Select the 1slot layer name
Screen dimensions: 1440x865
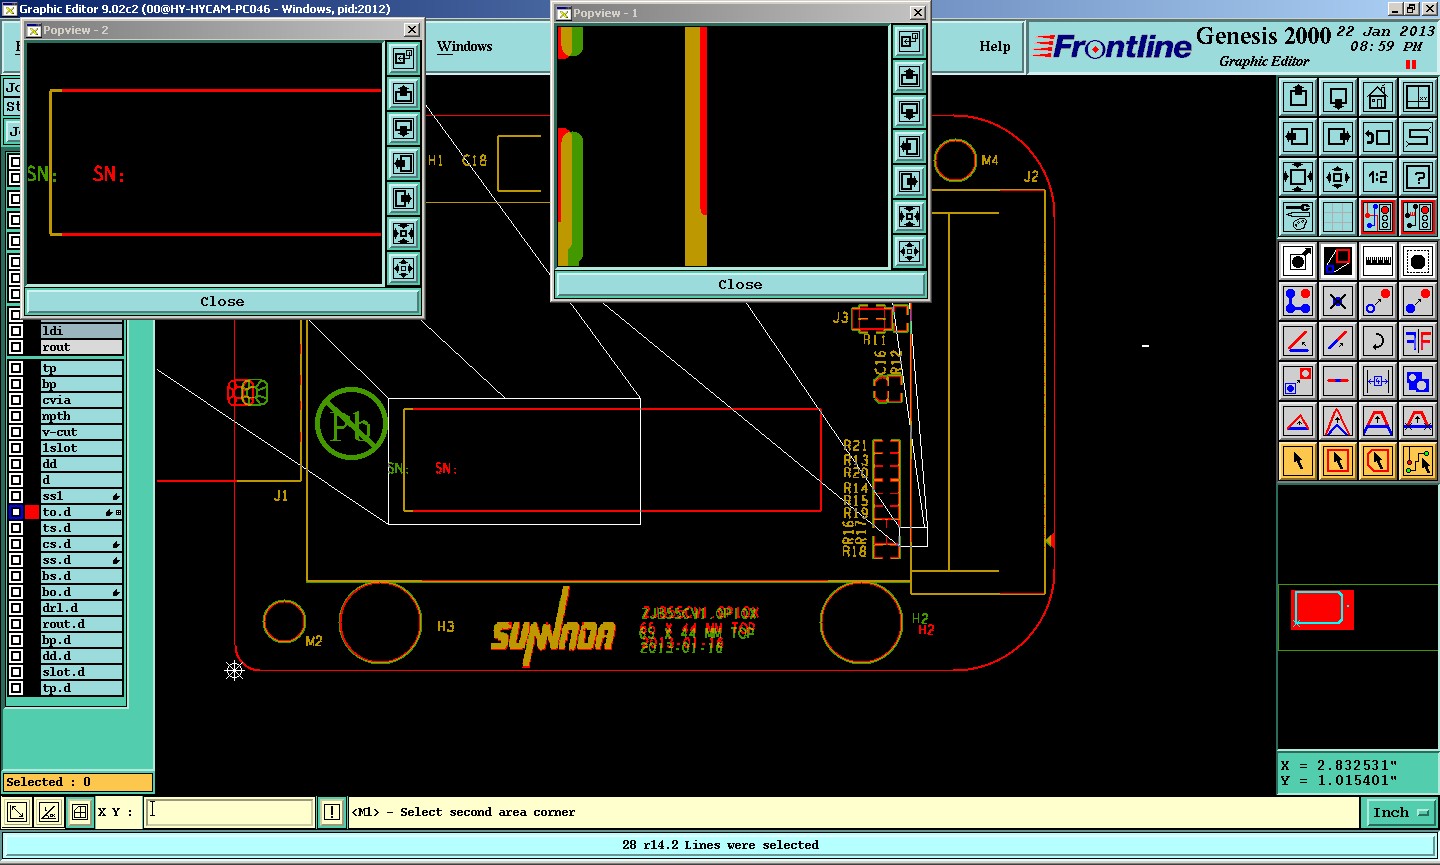click(x=81, y=448)
